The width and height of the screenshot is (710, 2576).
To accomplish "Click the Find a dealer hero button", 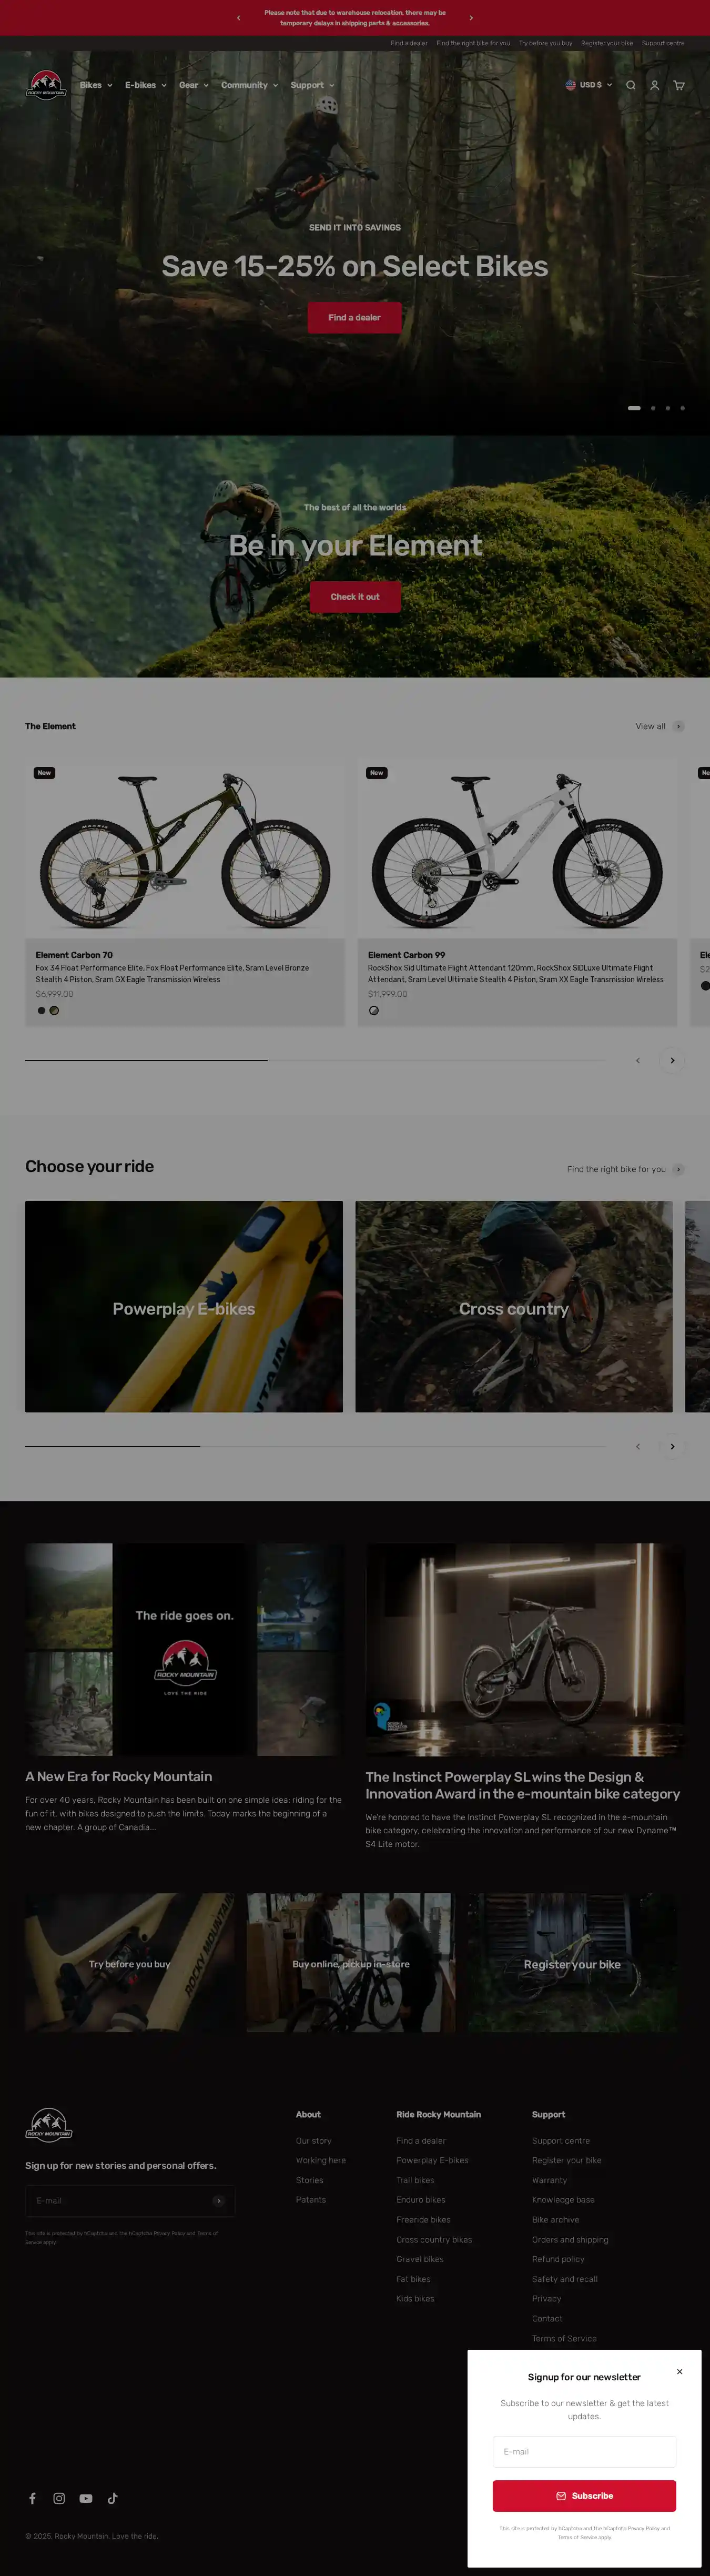I will (354, 317).
